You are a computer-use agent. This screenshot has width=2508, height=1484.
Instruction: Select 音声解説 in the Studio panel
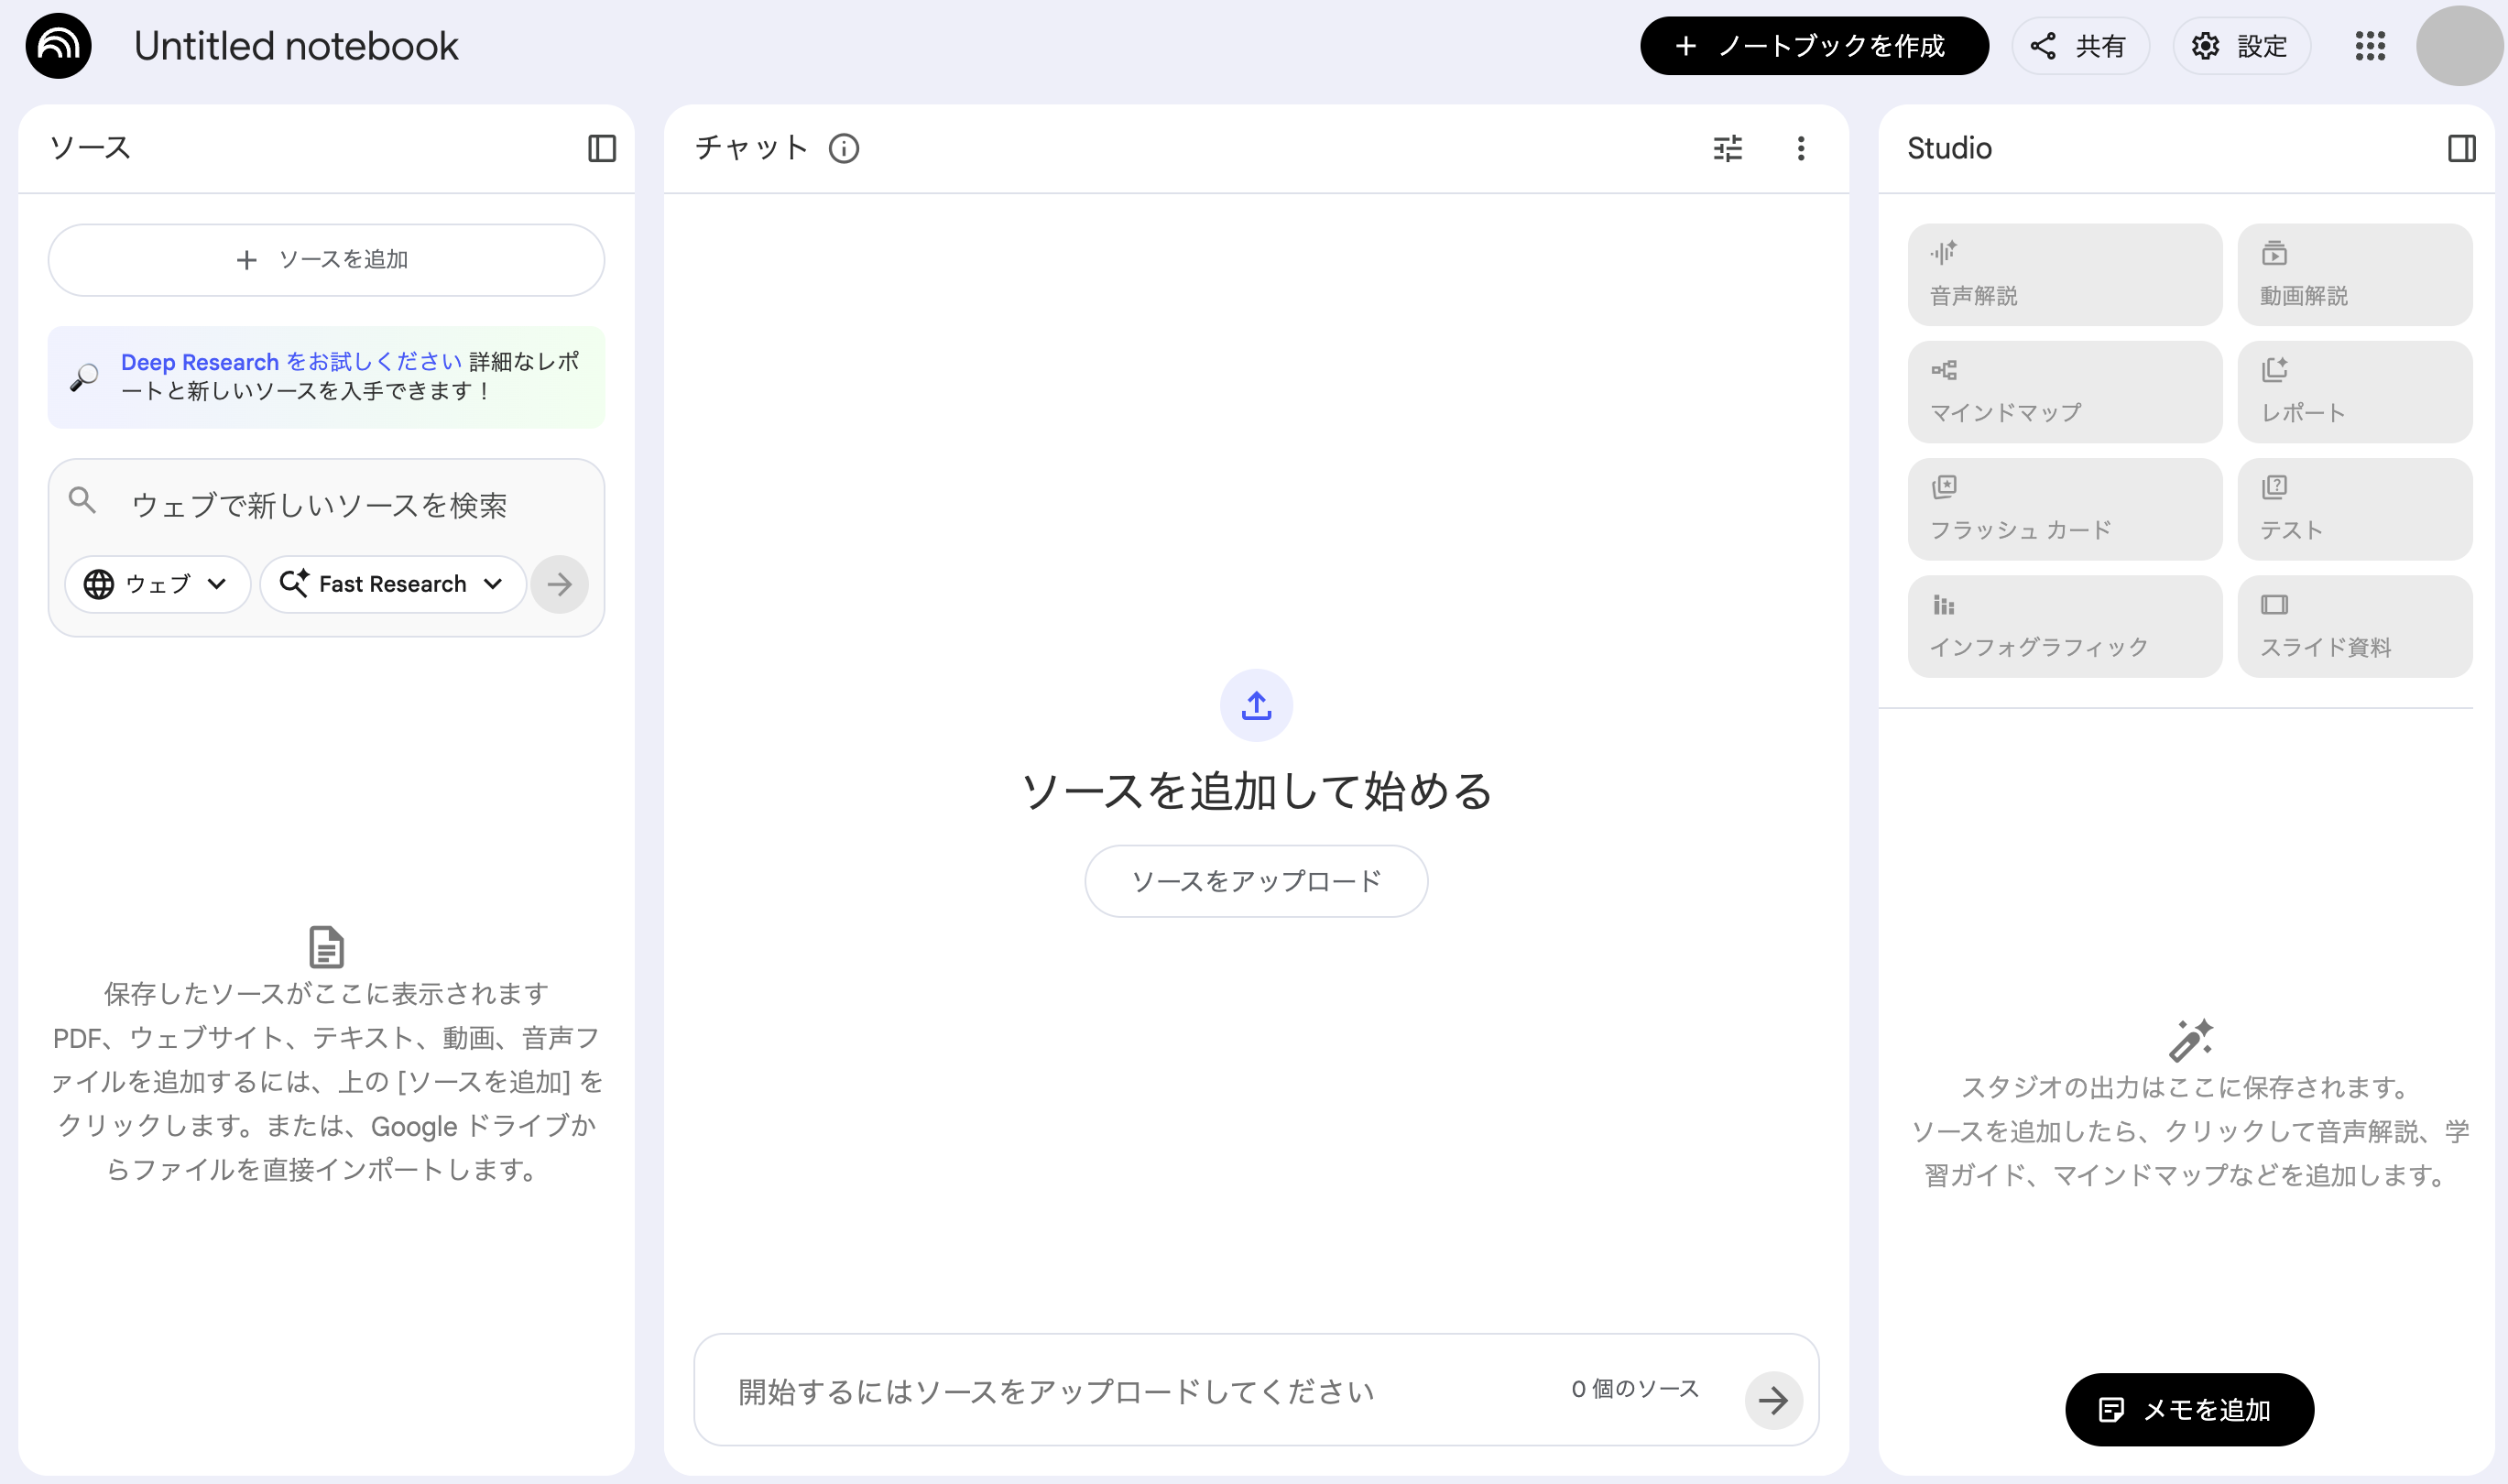pyautogui.click(x=2063, y=274)
